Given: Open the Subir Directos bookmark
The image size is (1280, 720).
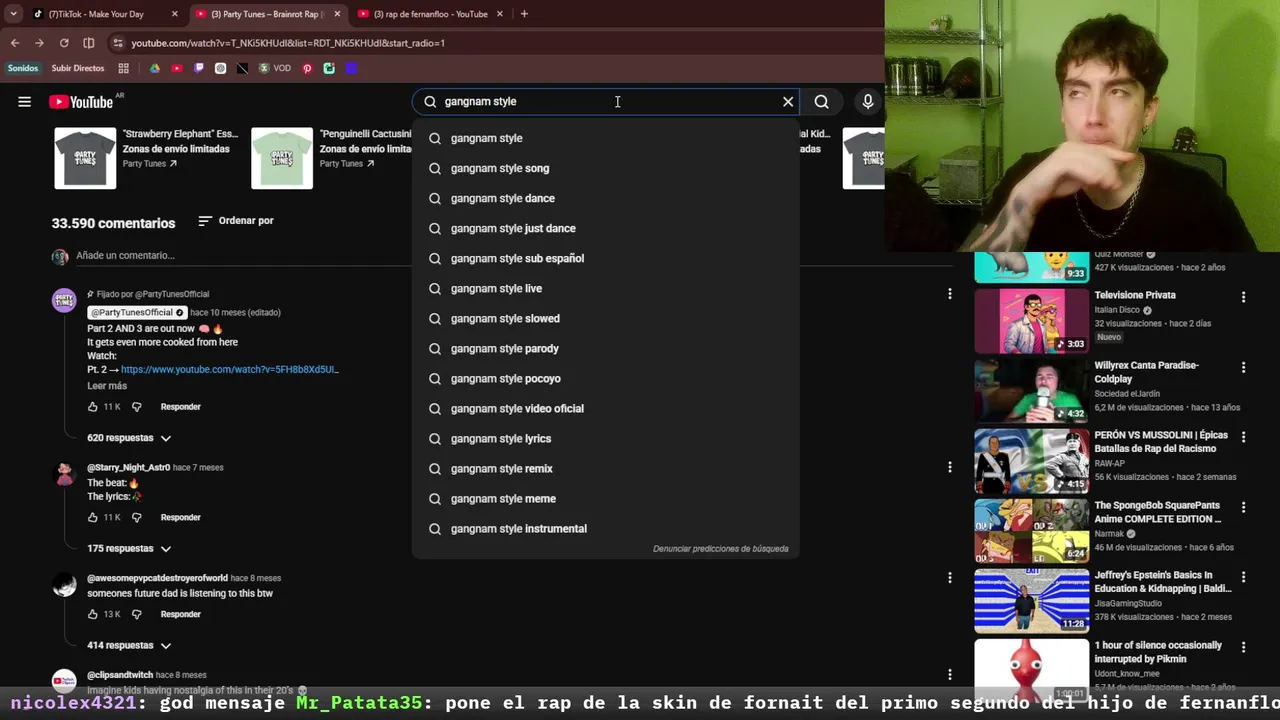Looking at the screenshot, I should point(78,68).
